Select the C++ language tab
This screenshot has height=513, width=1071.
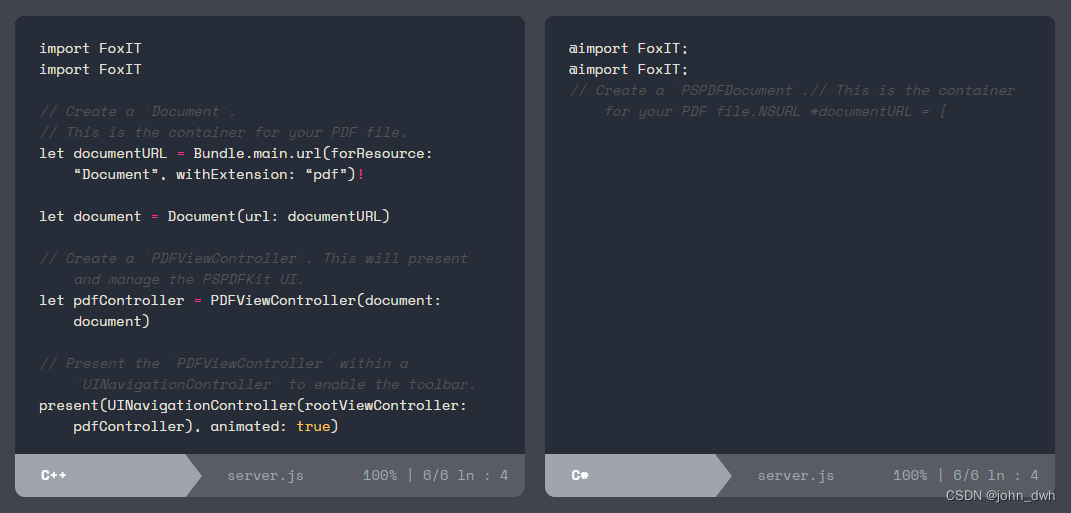[x=107, y=475]
